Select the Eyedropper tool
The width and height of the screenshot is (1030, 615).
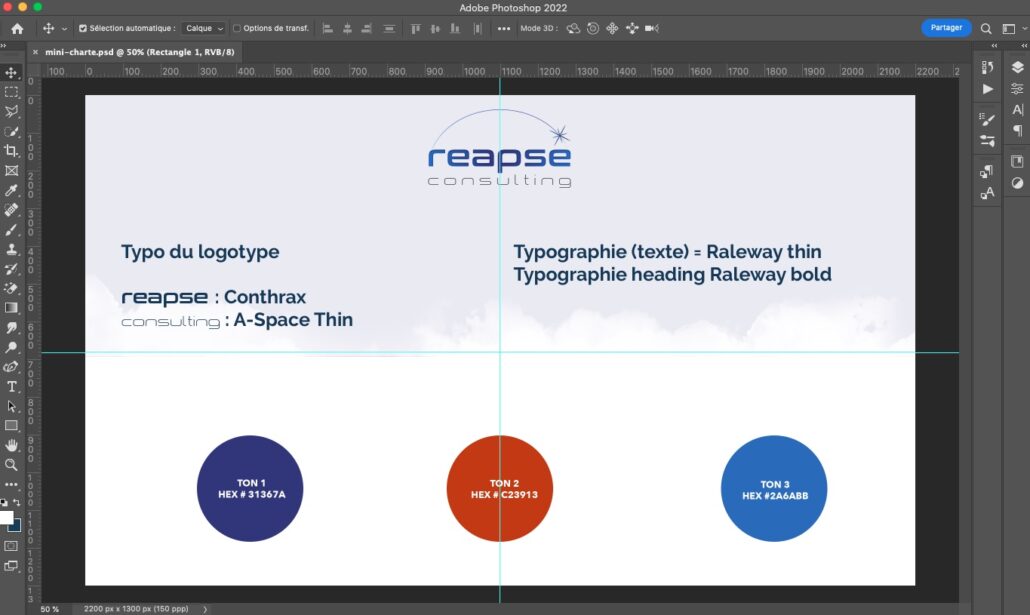point(11,191)
